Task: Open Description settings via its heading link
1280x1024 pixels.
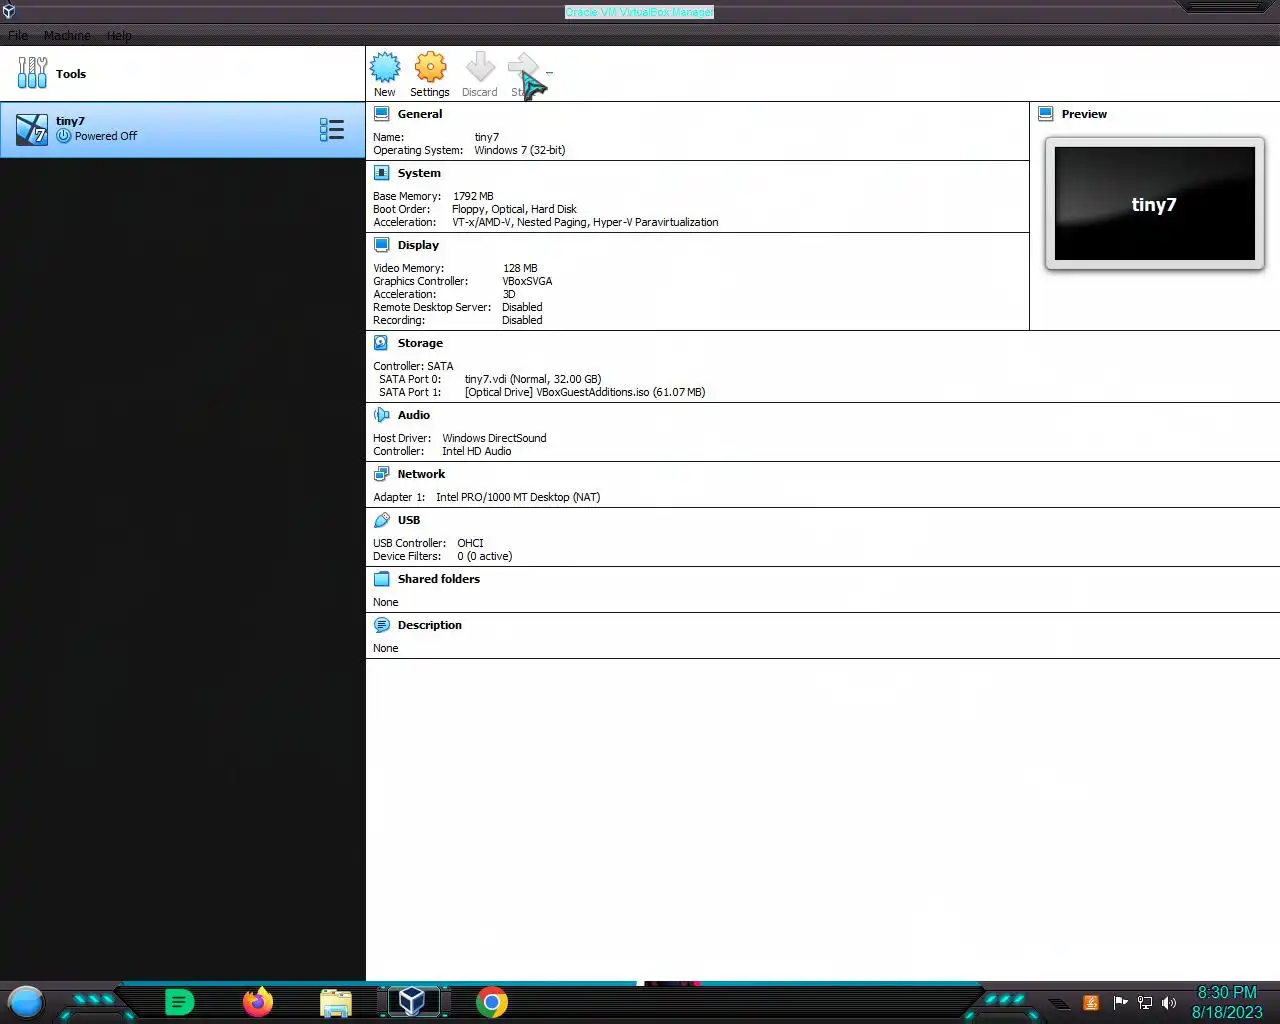Action: 430,625
